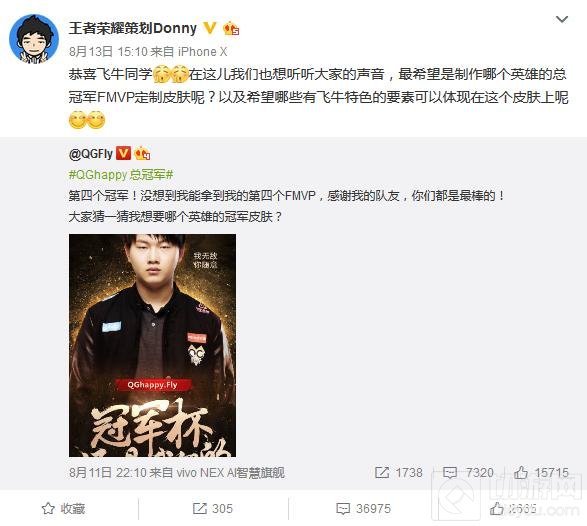This screenshot has width=587, height=526.
Task: Open the 8月13日 15:10 timestamp link
Action: pos(109,52)
